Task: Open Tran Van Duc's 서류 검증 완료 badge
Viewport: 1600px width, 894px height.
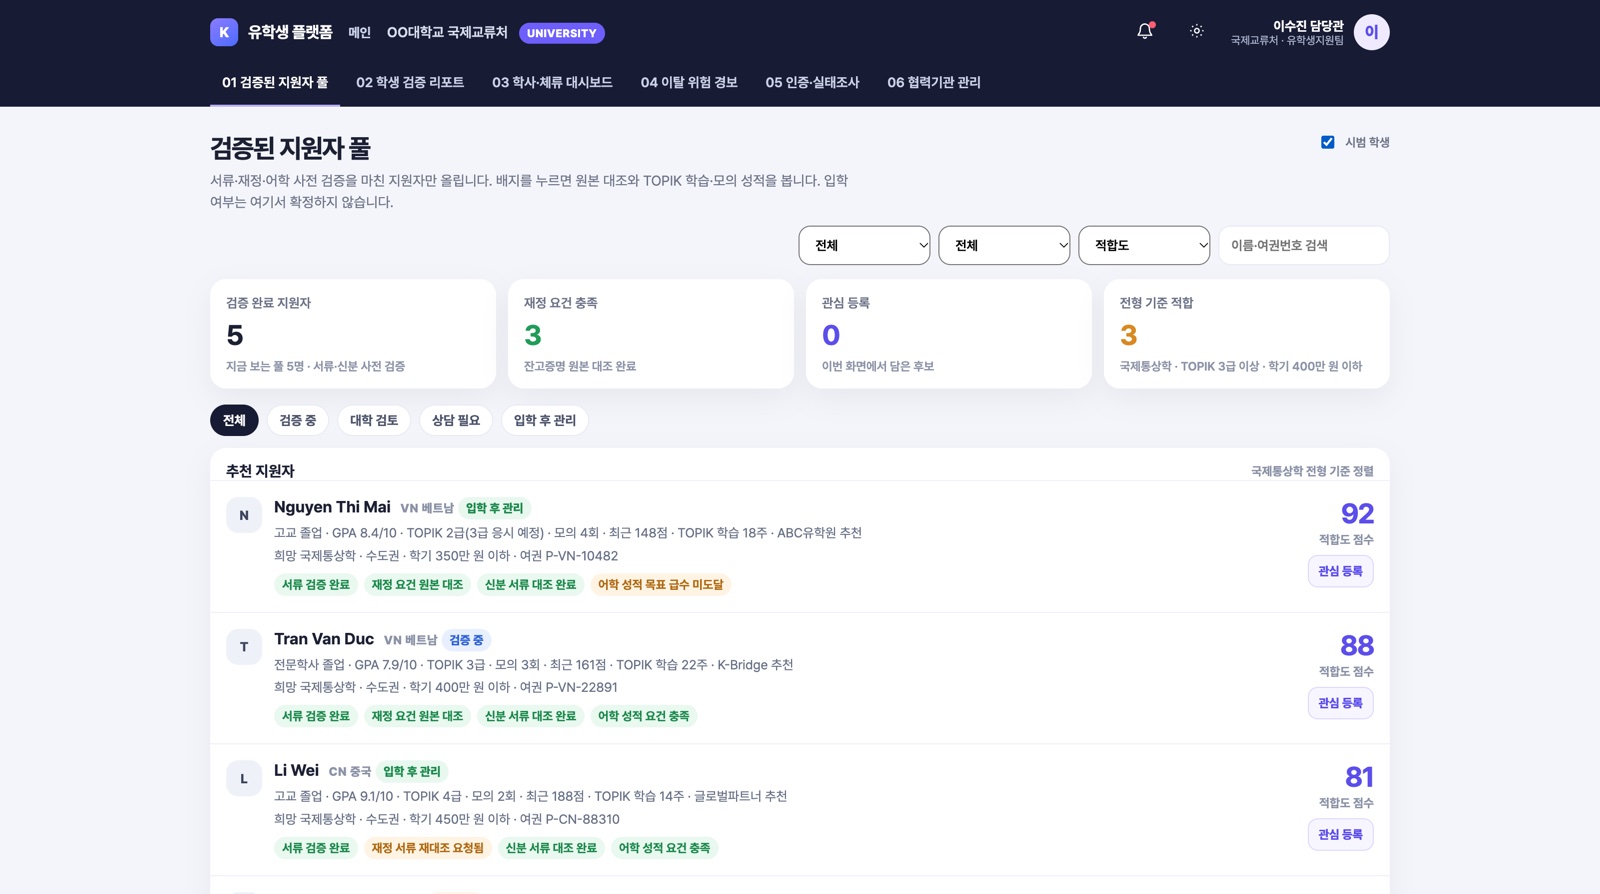Action: [x=316, y=716]
